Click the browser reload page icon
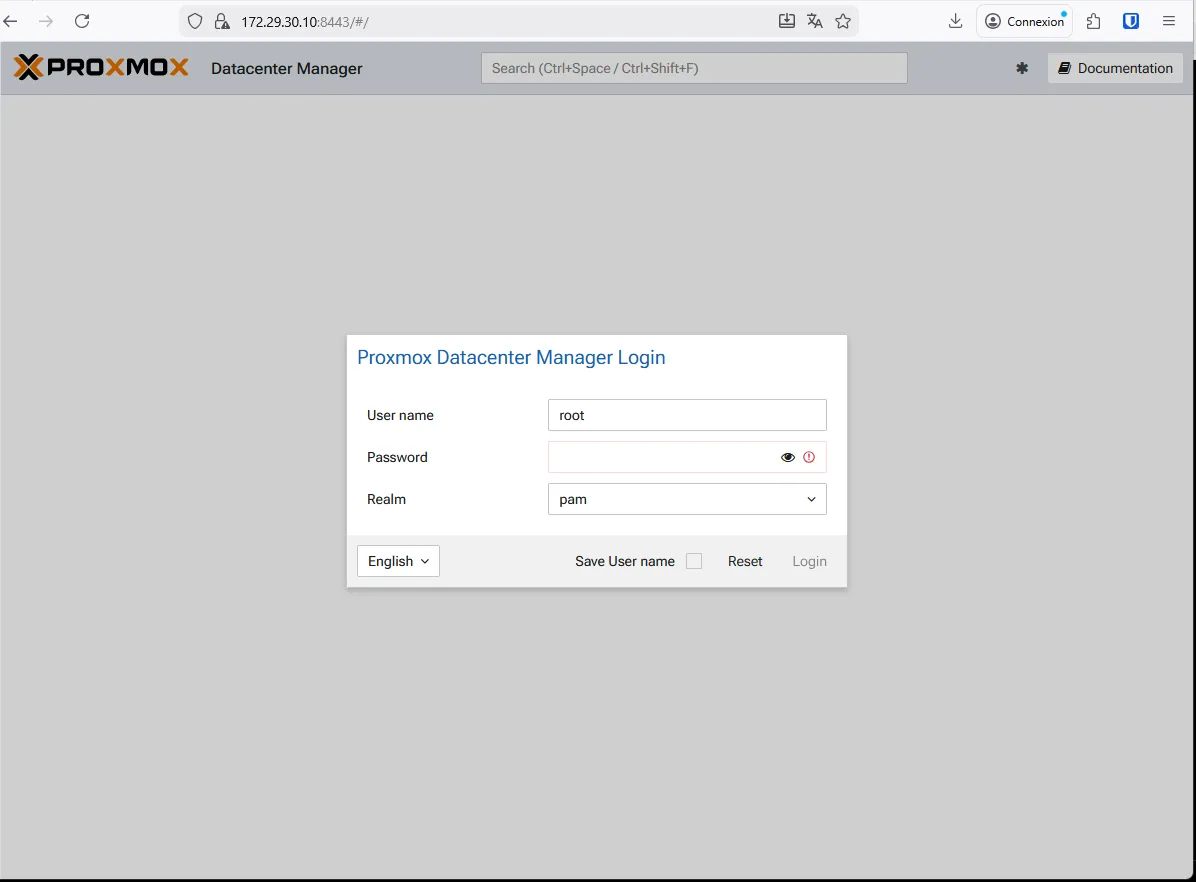1196x882 pixels. tap(82, 21)
